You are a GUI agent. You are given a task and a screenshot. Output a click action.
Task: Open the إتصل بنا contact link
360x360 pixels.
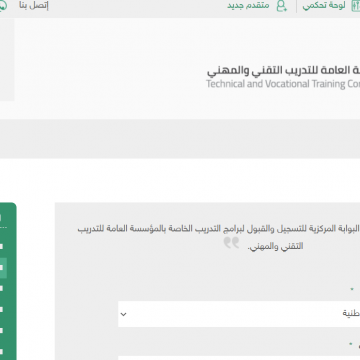tap(34, 6)
